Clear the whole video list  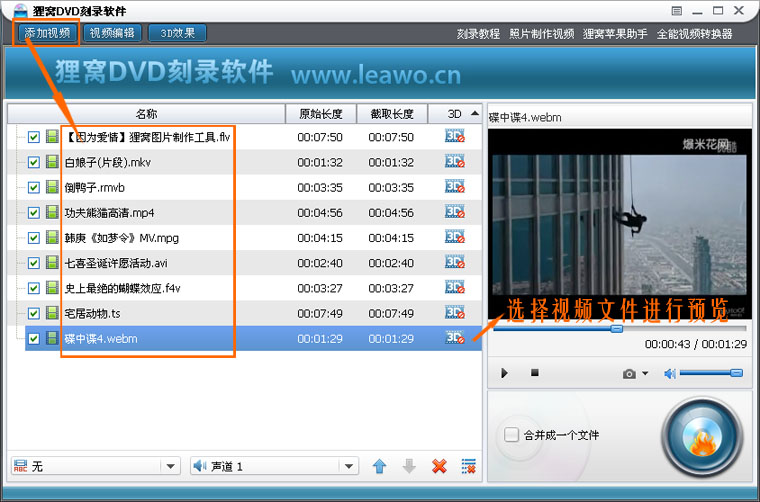tap(469, 466)
